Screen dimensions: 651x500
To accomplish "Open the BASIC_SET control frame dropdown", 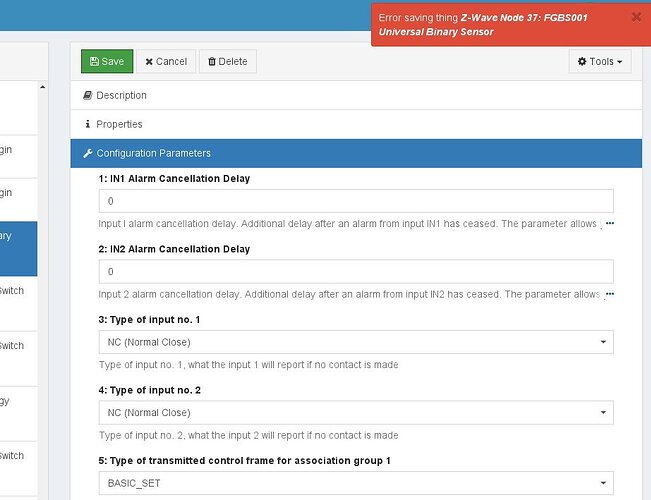I will pyautogui.click(x=355, y=482).
